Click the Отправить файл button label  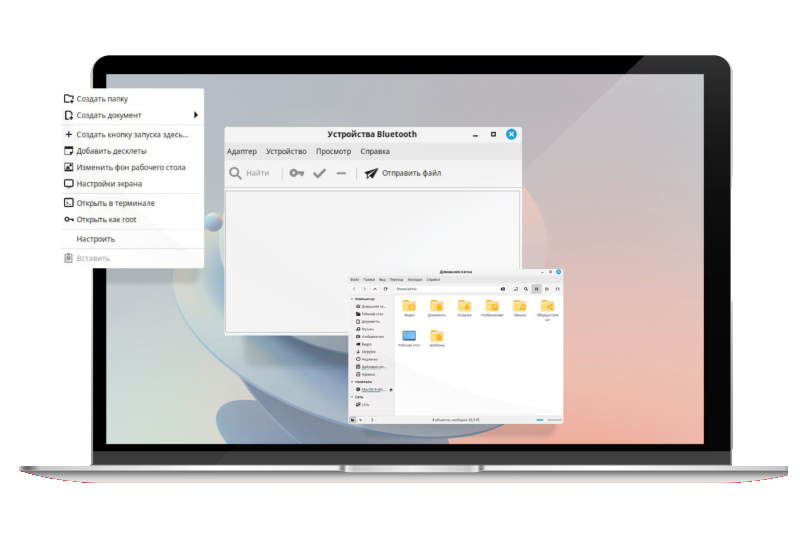click(x=411, y=173)
